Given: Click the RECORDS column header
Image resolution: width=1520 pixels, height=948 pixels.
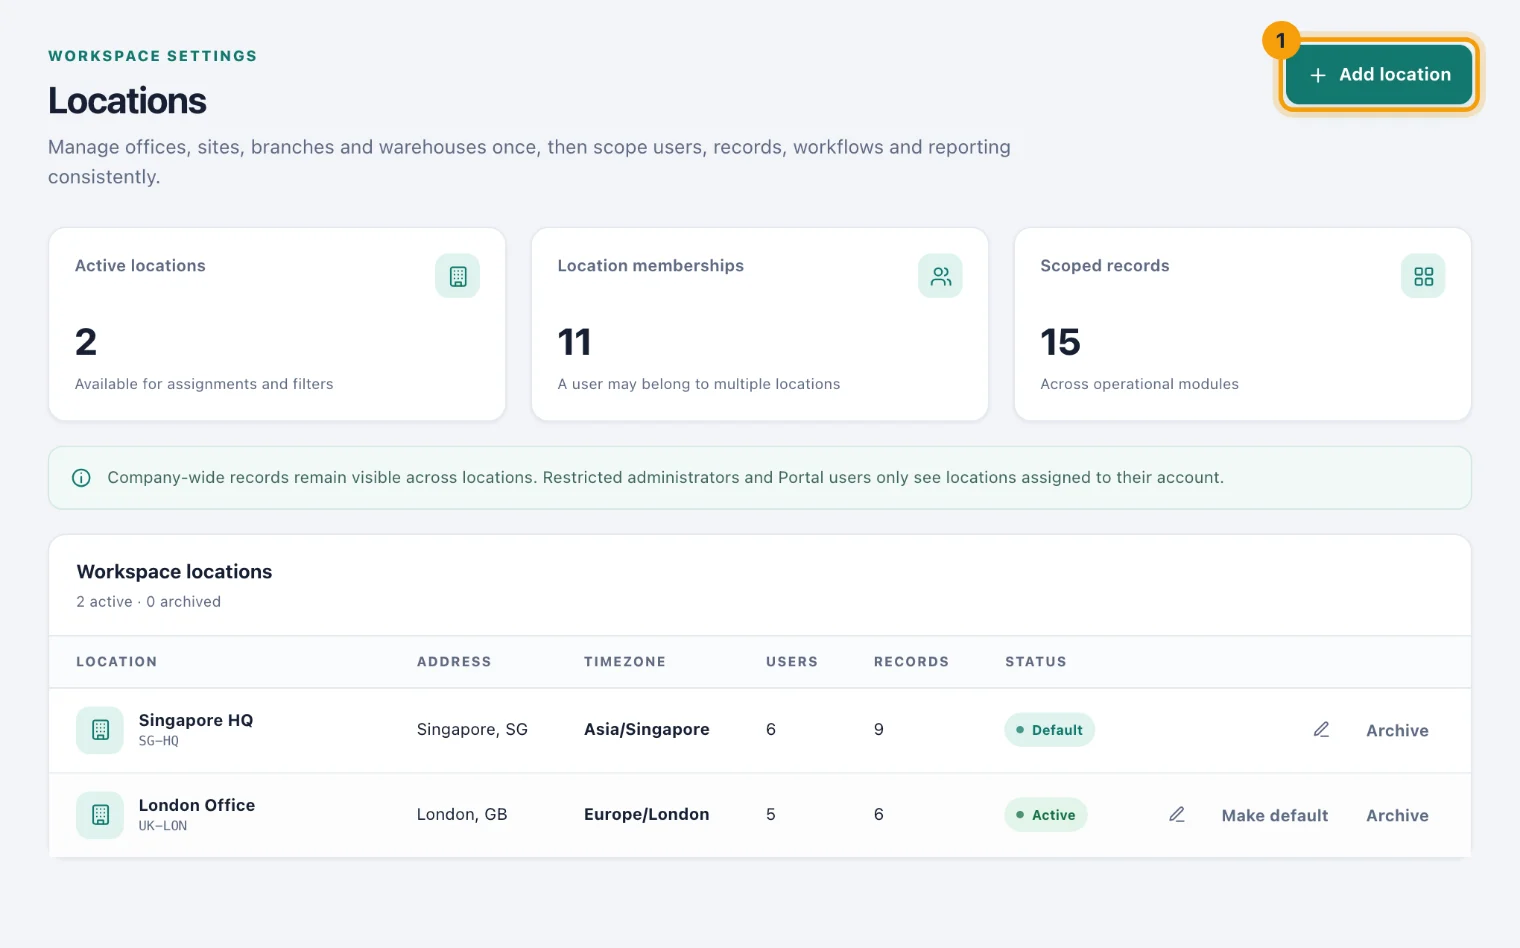Looking at the screenshot, I should coord(911,662).
